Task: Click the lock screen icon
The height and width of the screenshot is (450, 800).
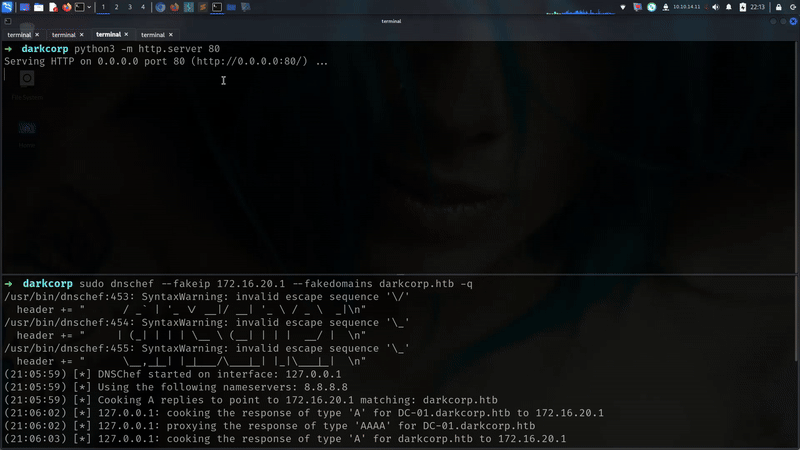Action: click(779, 7)
